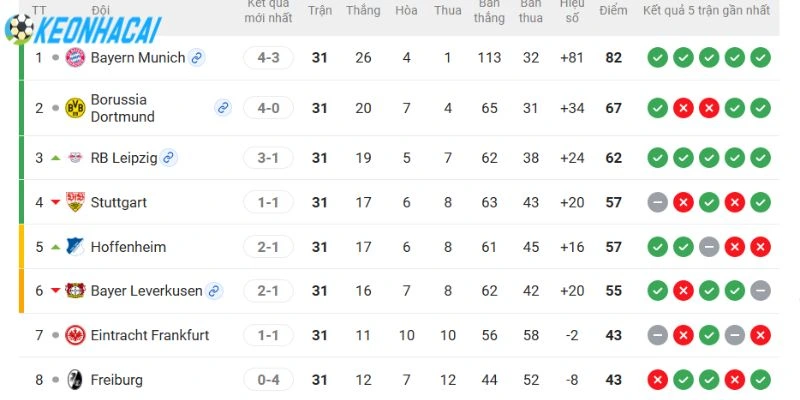800x400 pixels.
Task: Click the Hoffenheim team logo
Action: point(75,247)
